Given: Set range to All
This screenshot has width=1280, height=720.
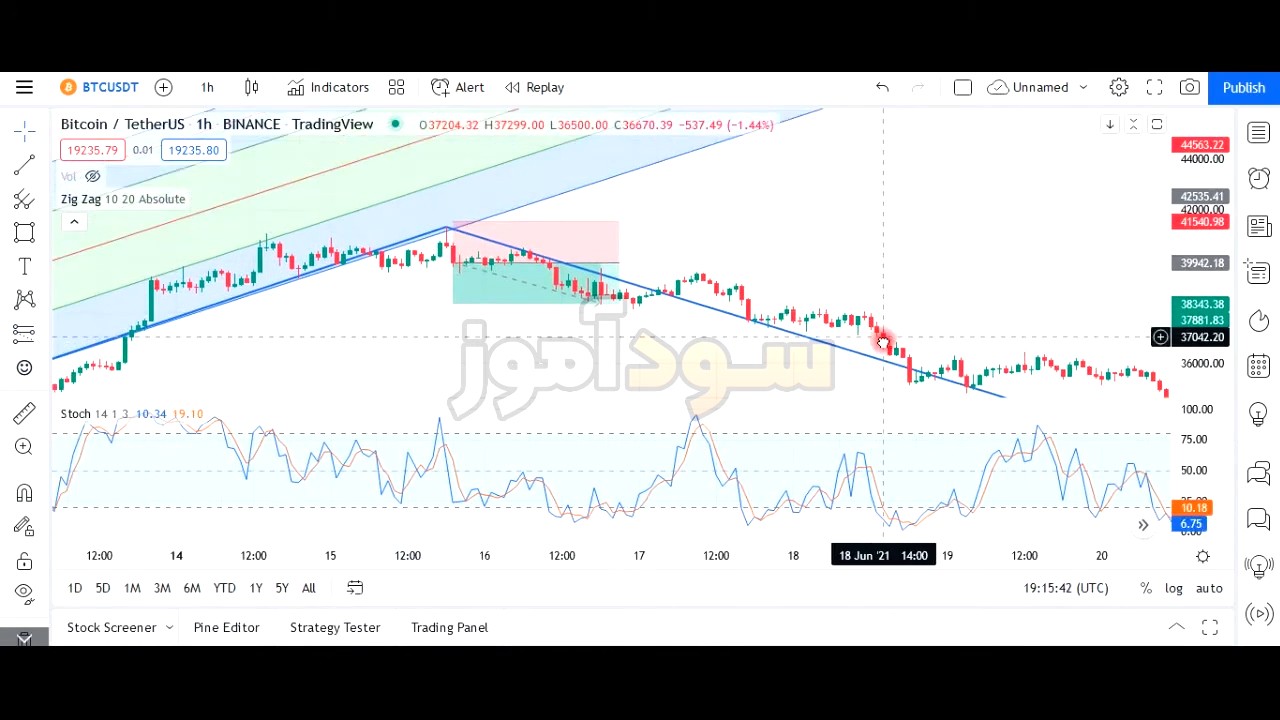Looking at the screenshot, I should [309, 588].
